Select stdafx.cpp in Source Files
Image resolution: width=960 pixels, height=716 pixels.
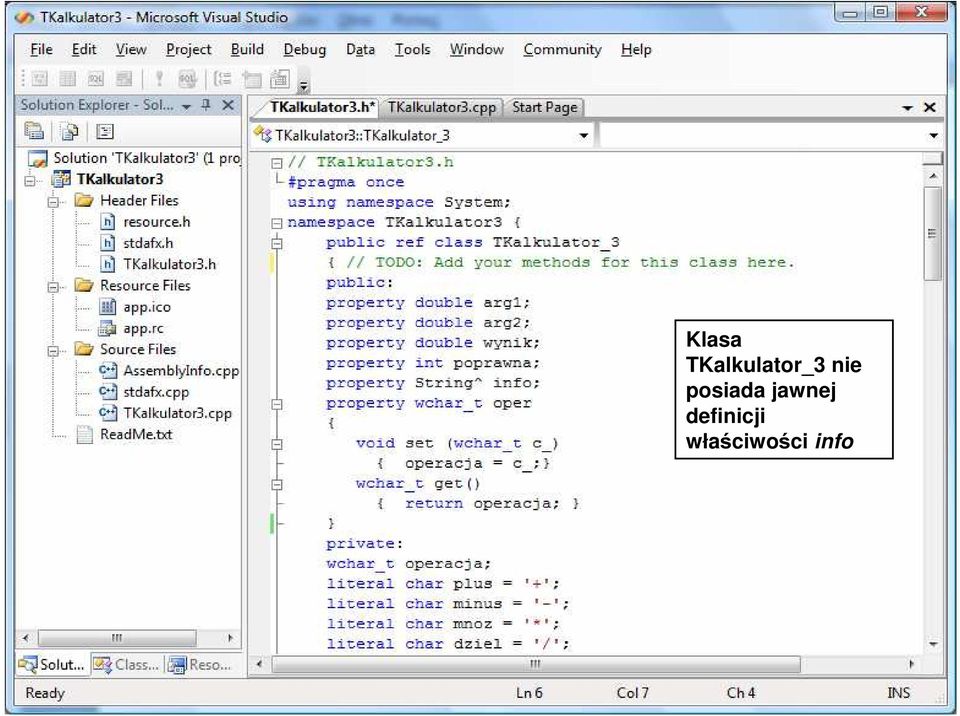coord(144,392)
